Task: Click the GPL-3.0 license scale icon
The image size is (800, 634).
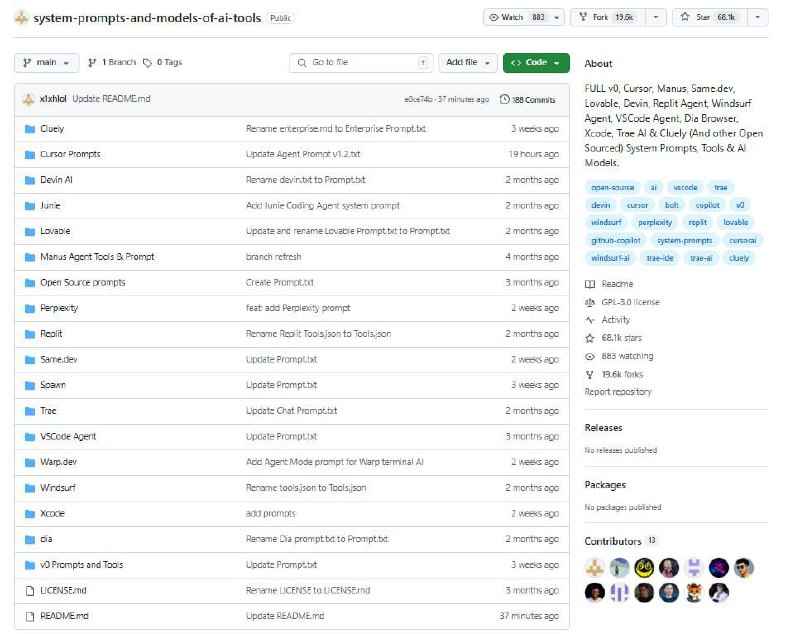Action: (590, 302)
